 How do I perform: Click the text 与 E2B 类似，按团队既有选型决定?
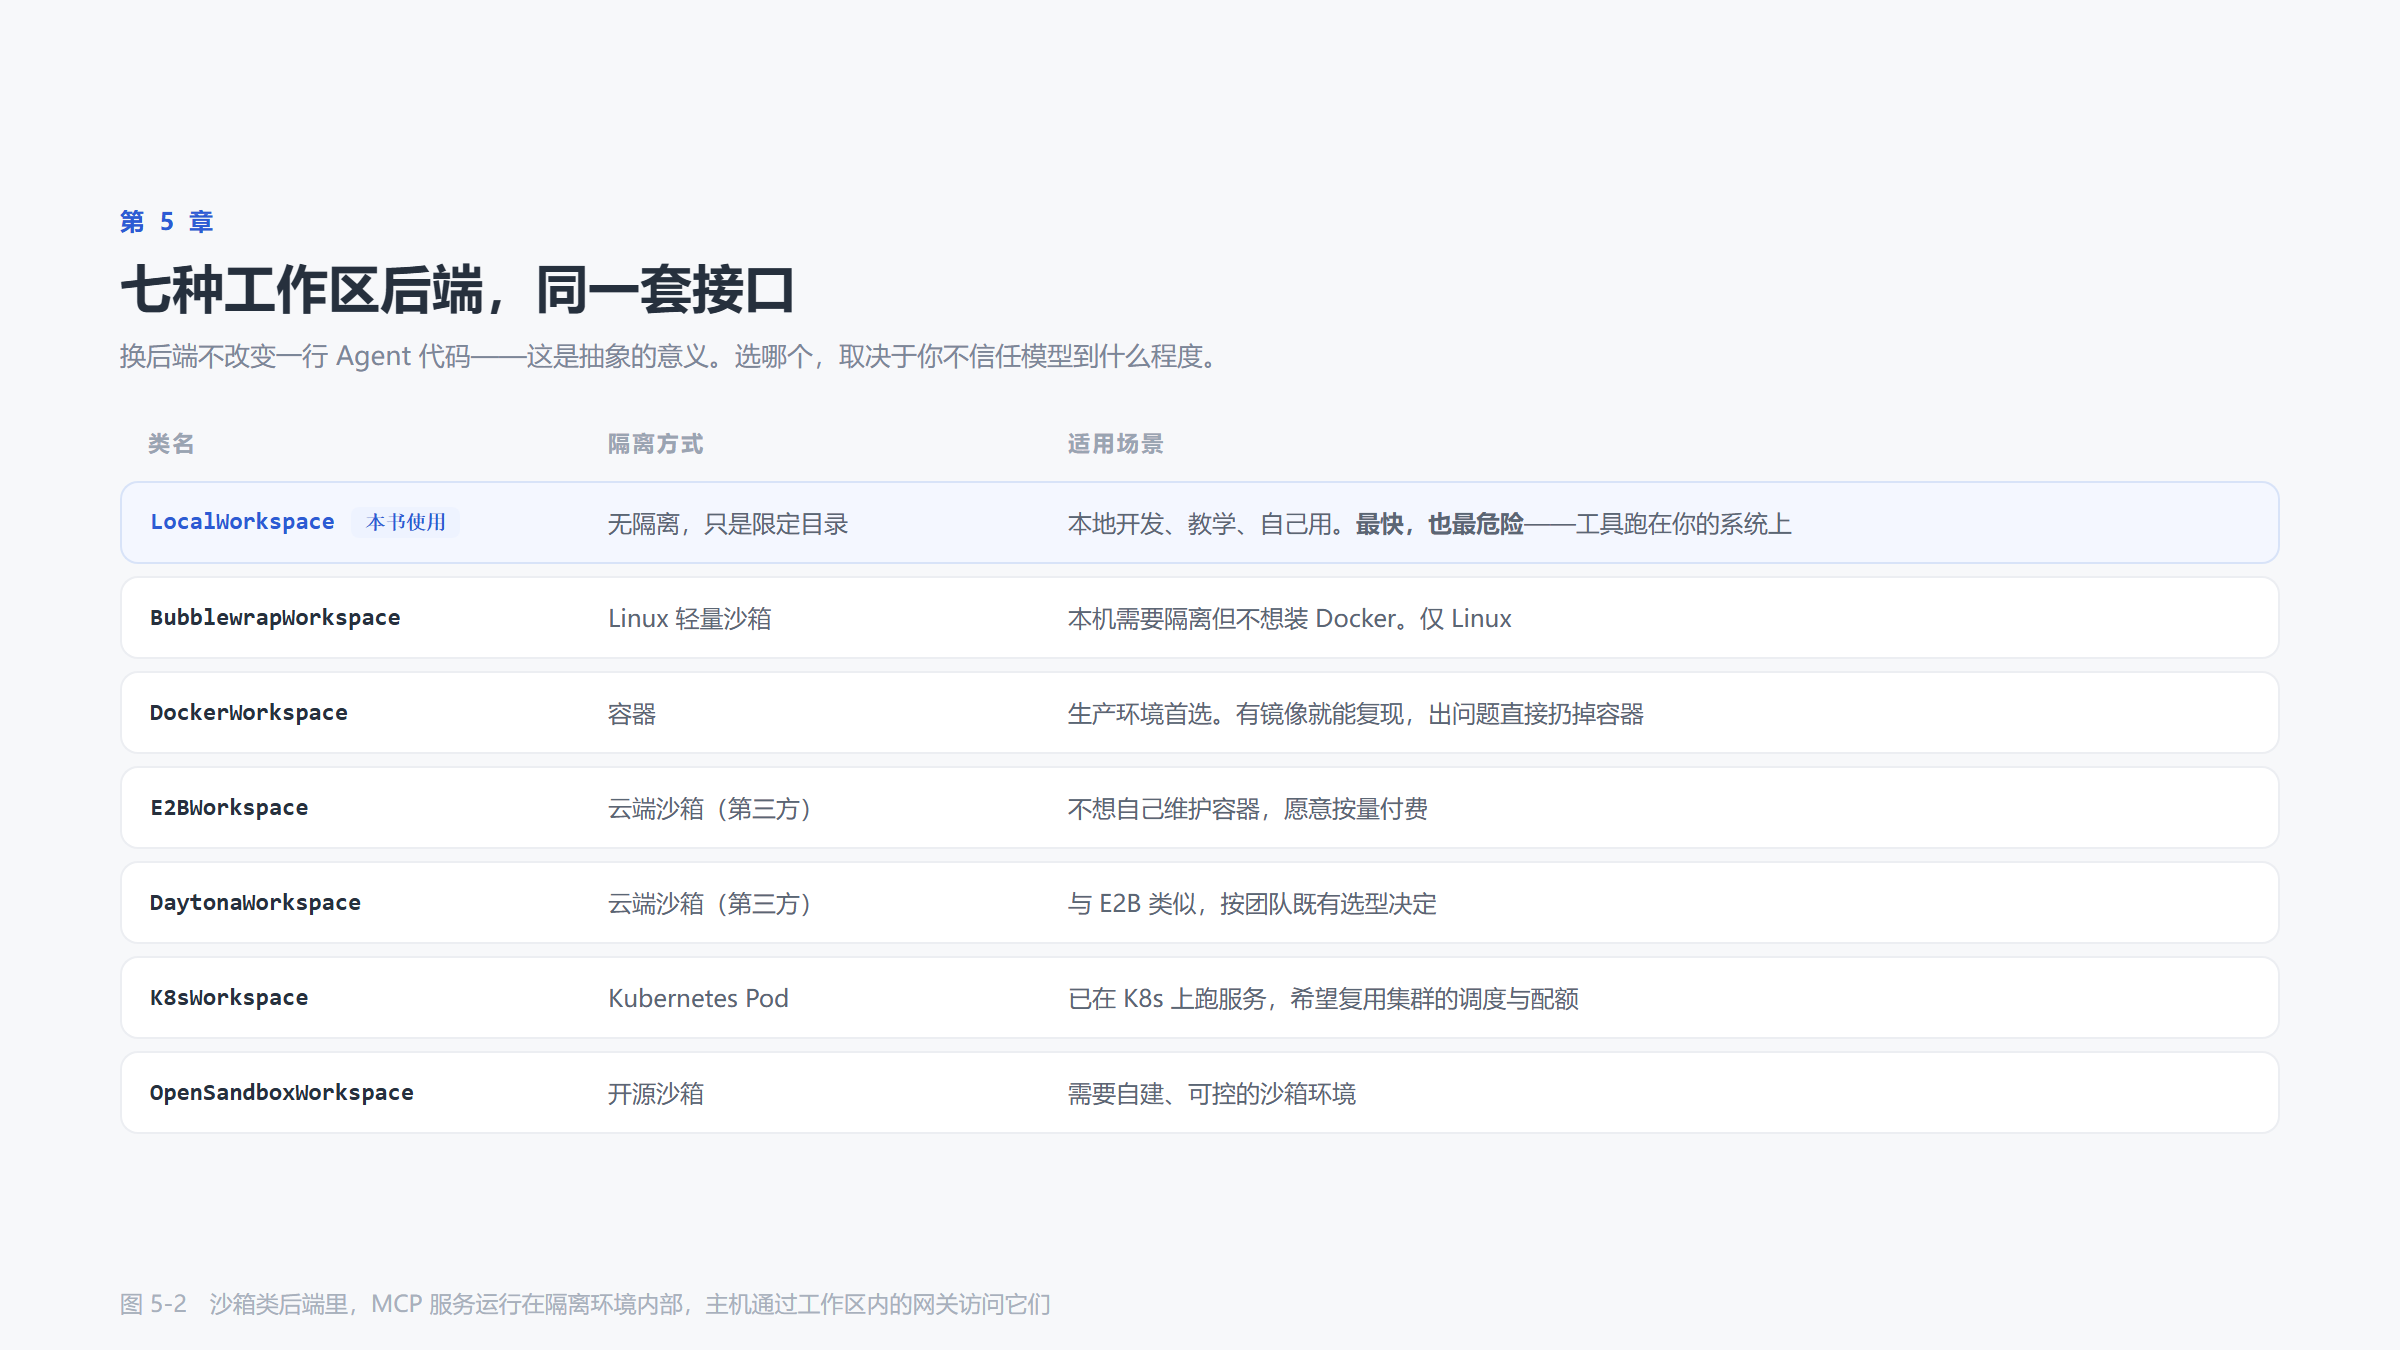pyautogui.click(x=1252, y=904)
